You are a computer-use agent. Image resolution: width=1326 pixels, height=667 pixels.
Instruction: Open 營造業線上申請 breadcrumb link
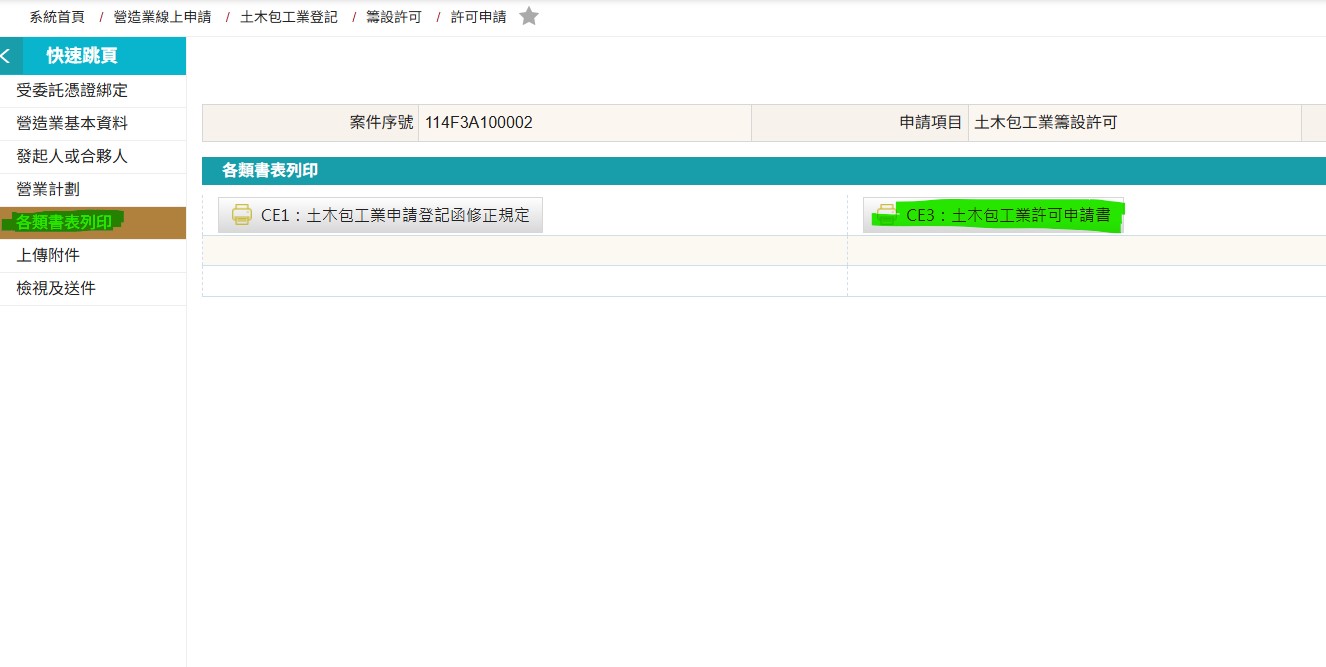click(x=162, y=17)
